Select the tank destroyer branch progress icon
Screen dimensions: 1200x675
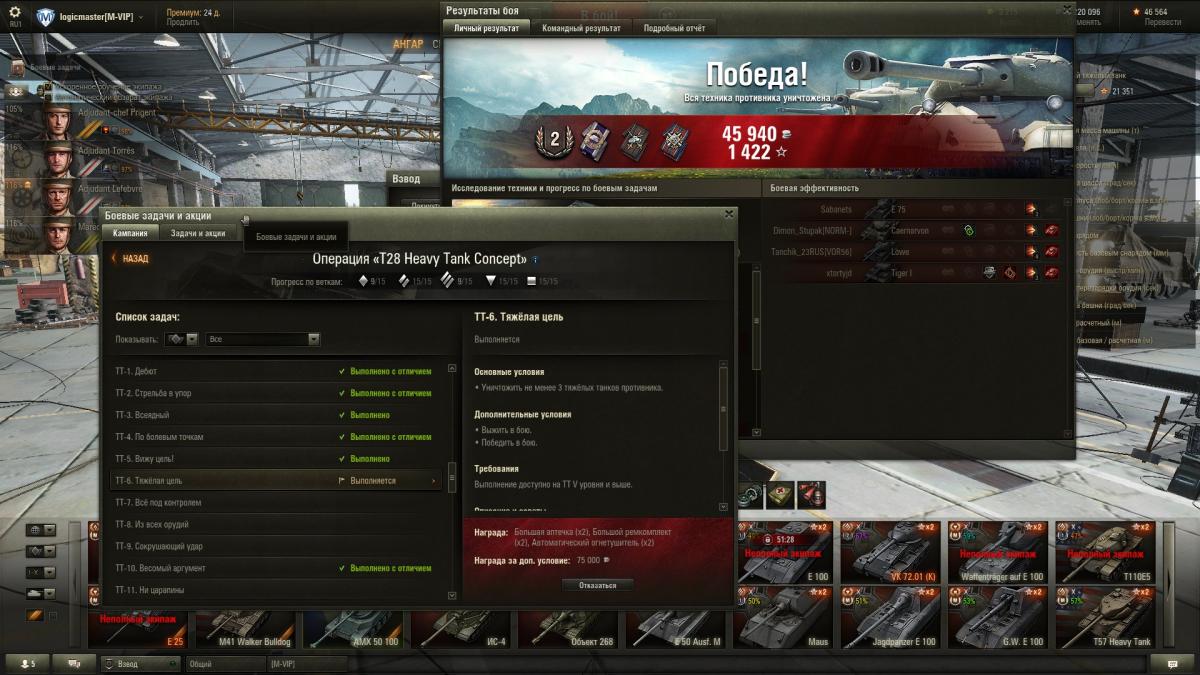[x=491, y=281]
